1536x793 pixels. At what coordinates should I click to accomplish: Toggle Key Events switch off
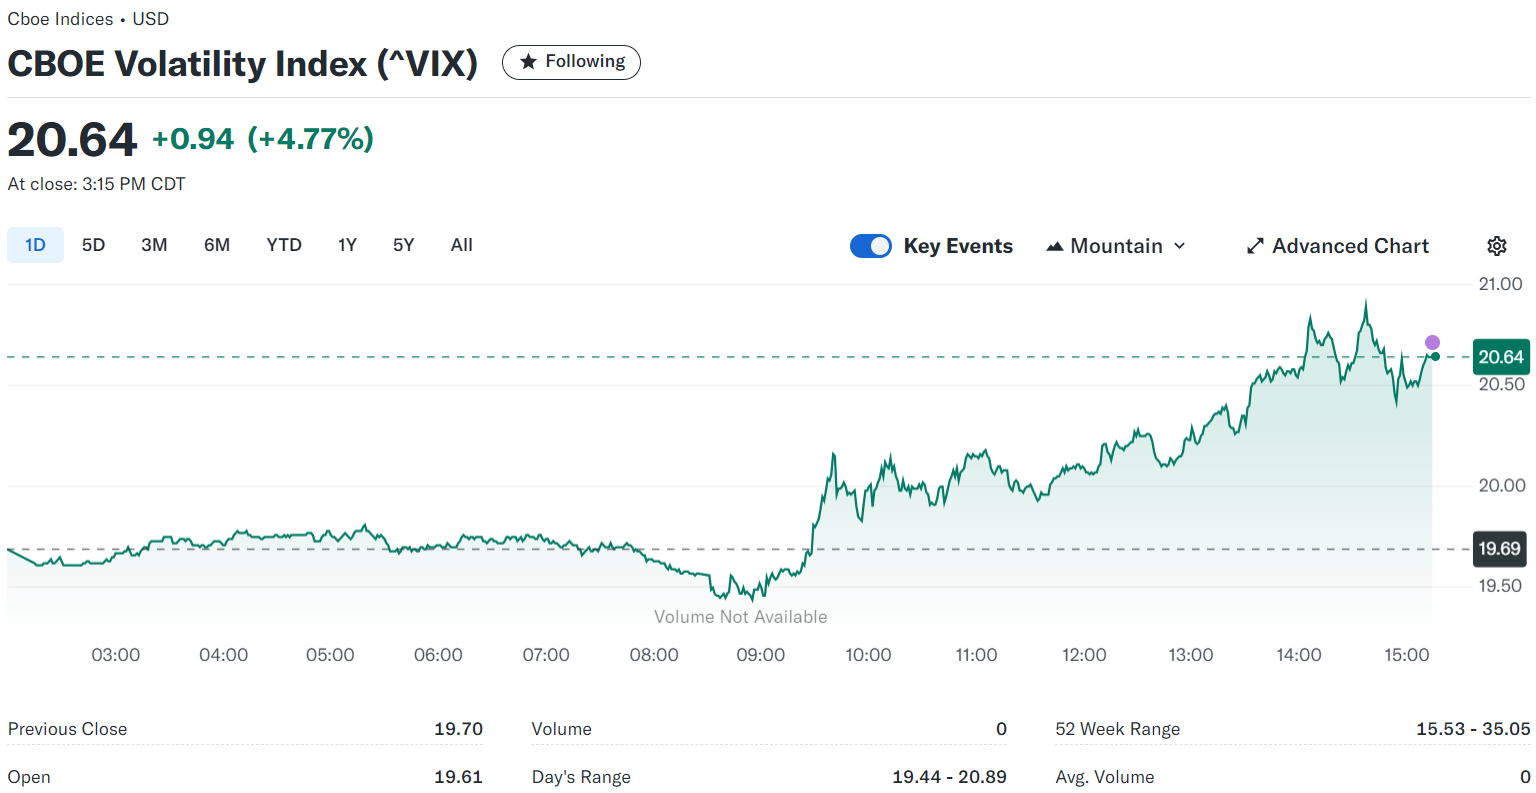(x=870, y=246)
